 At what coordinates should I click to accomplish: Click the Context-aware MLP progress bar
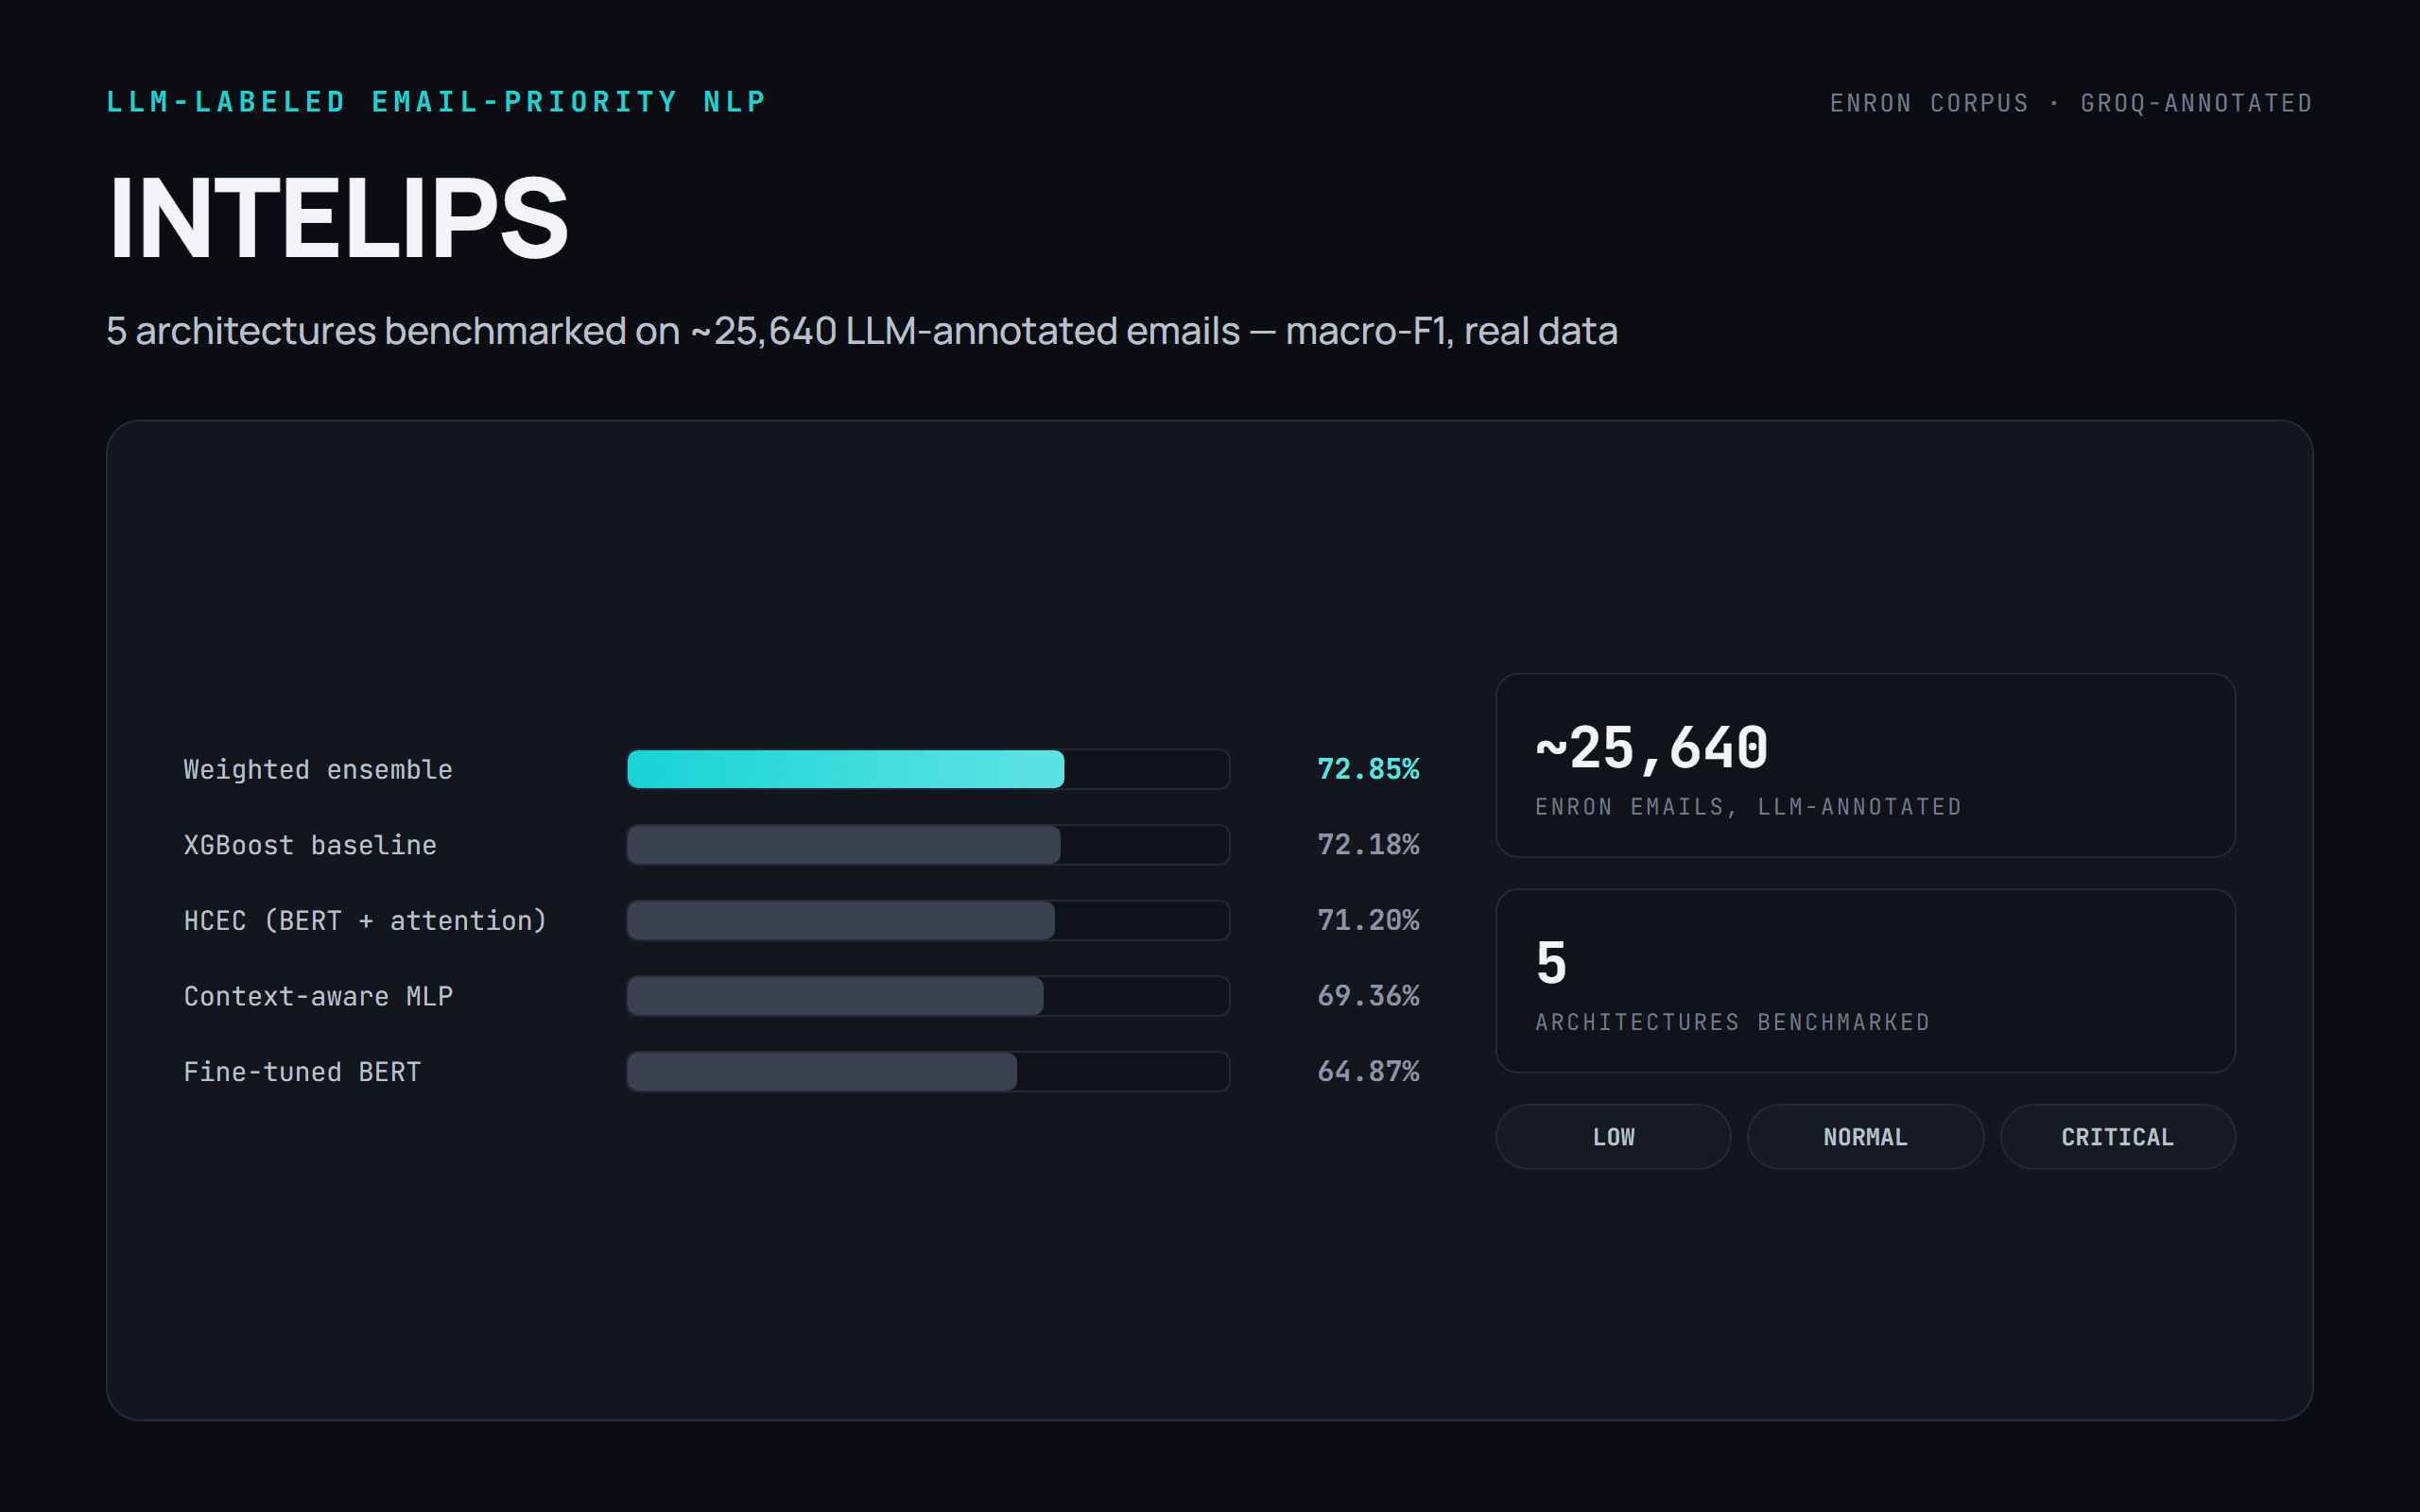click(x=928, y=996)
